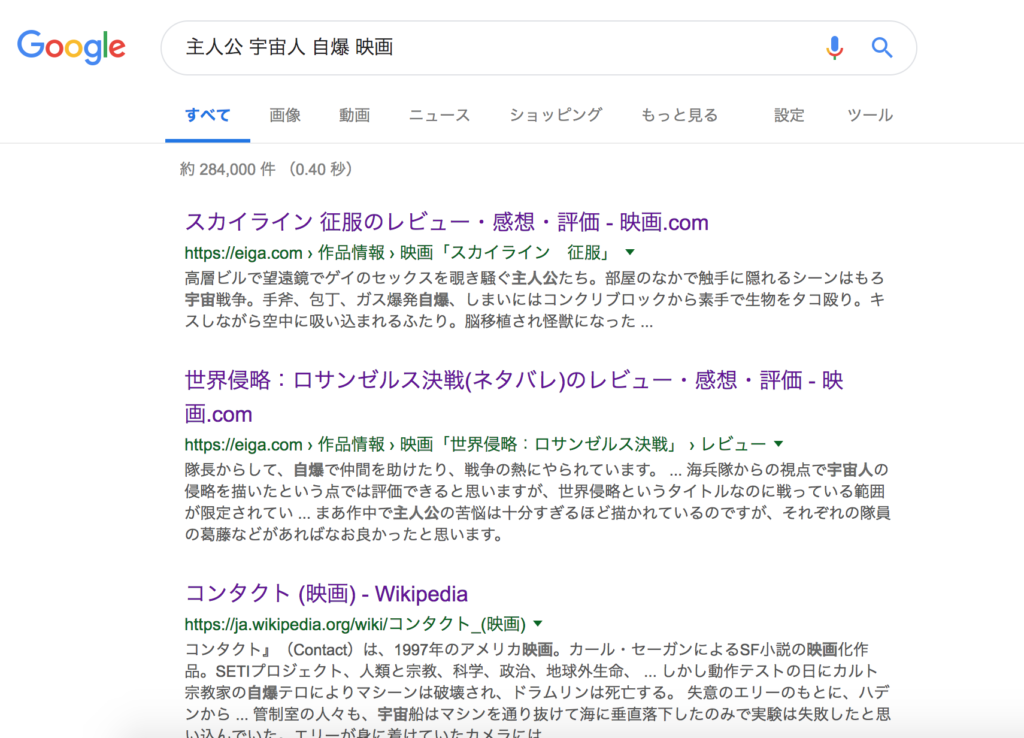
Task: Expand dropdown arrow after 世界侵略 レビュー URL
Action: pos(778,444)
